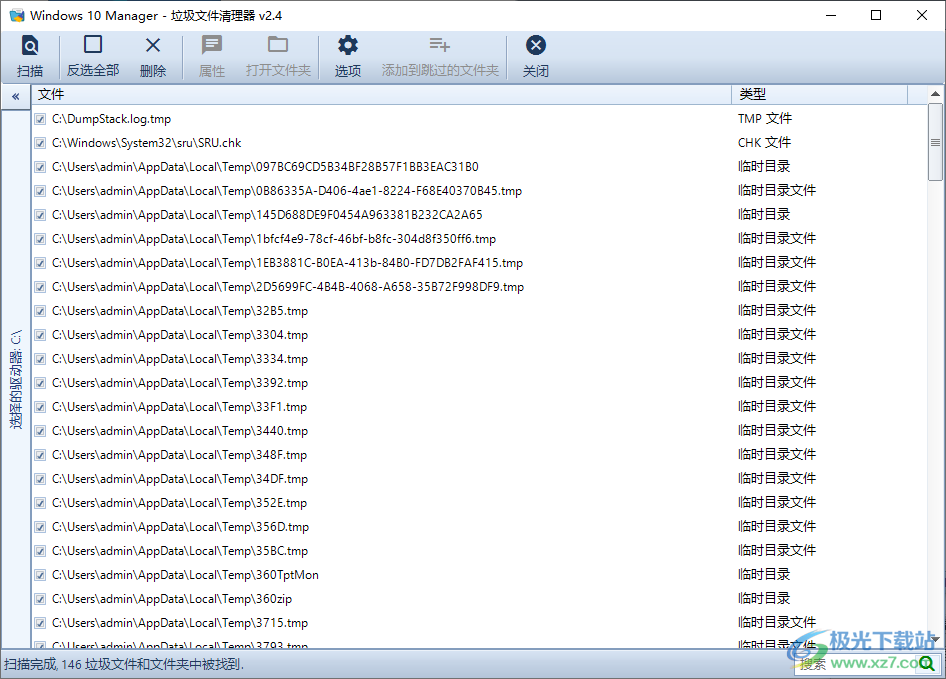Toggle the 360zip folder checkbox
Viewport: 946px width, 679px height.
pyautogui.click(x=39, y=598)
